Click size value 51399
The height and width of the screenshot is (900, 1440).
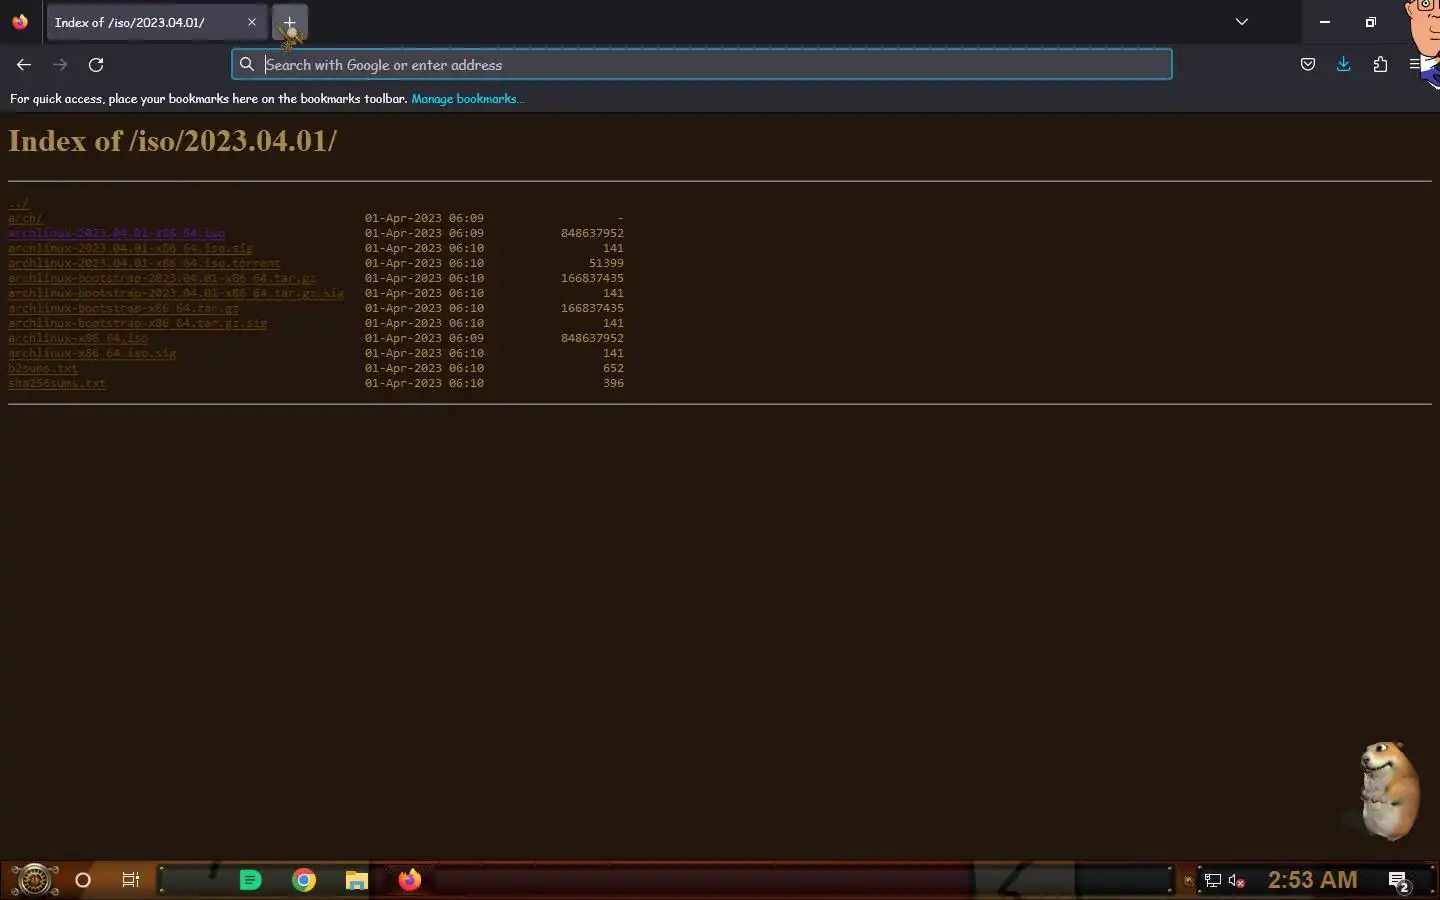point(606,263)
